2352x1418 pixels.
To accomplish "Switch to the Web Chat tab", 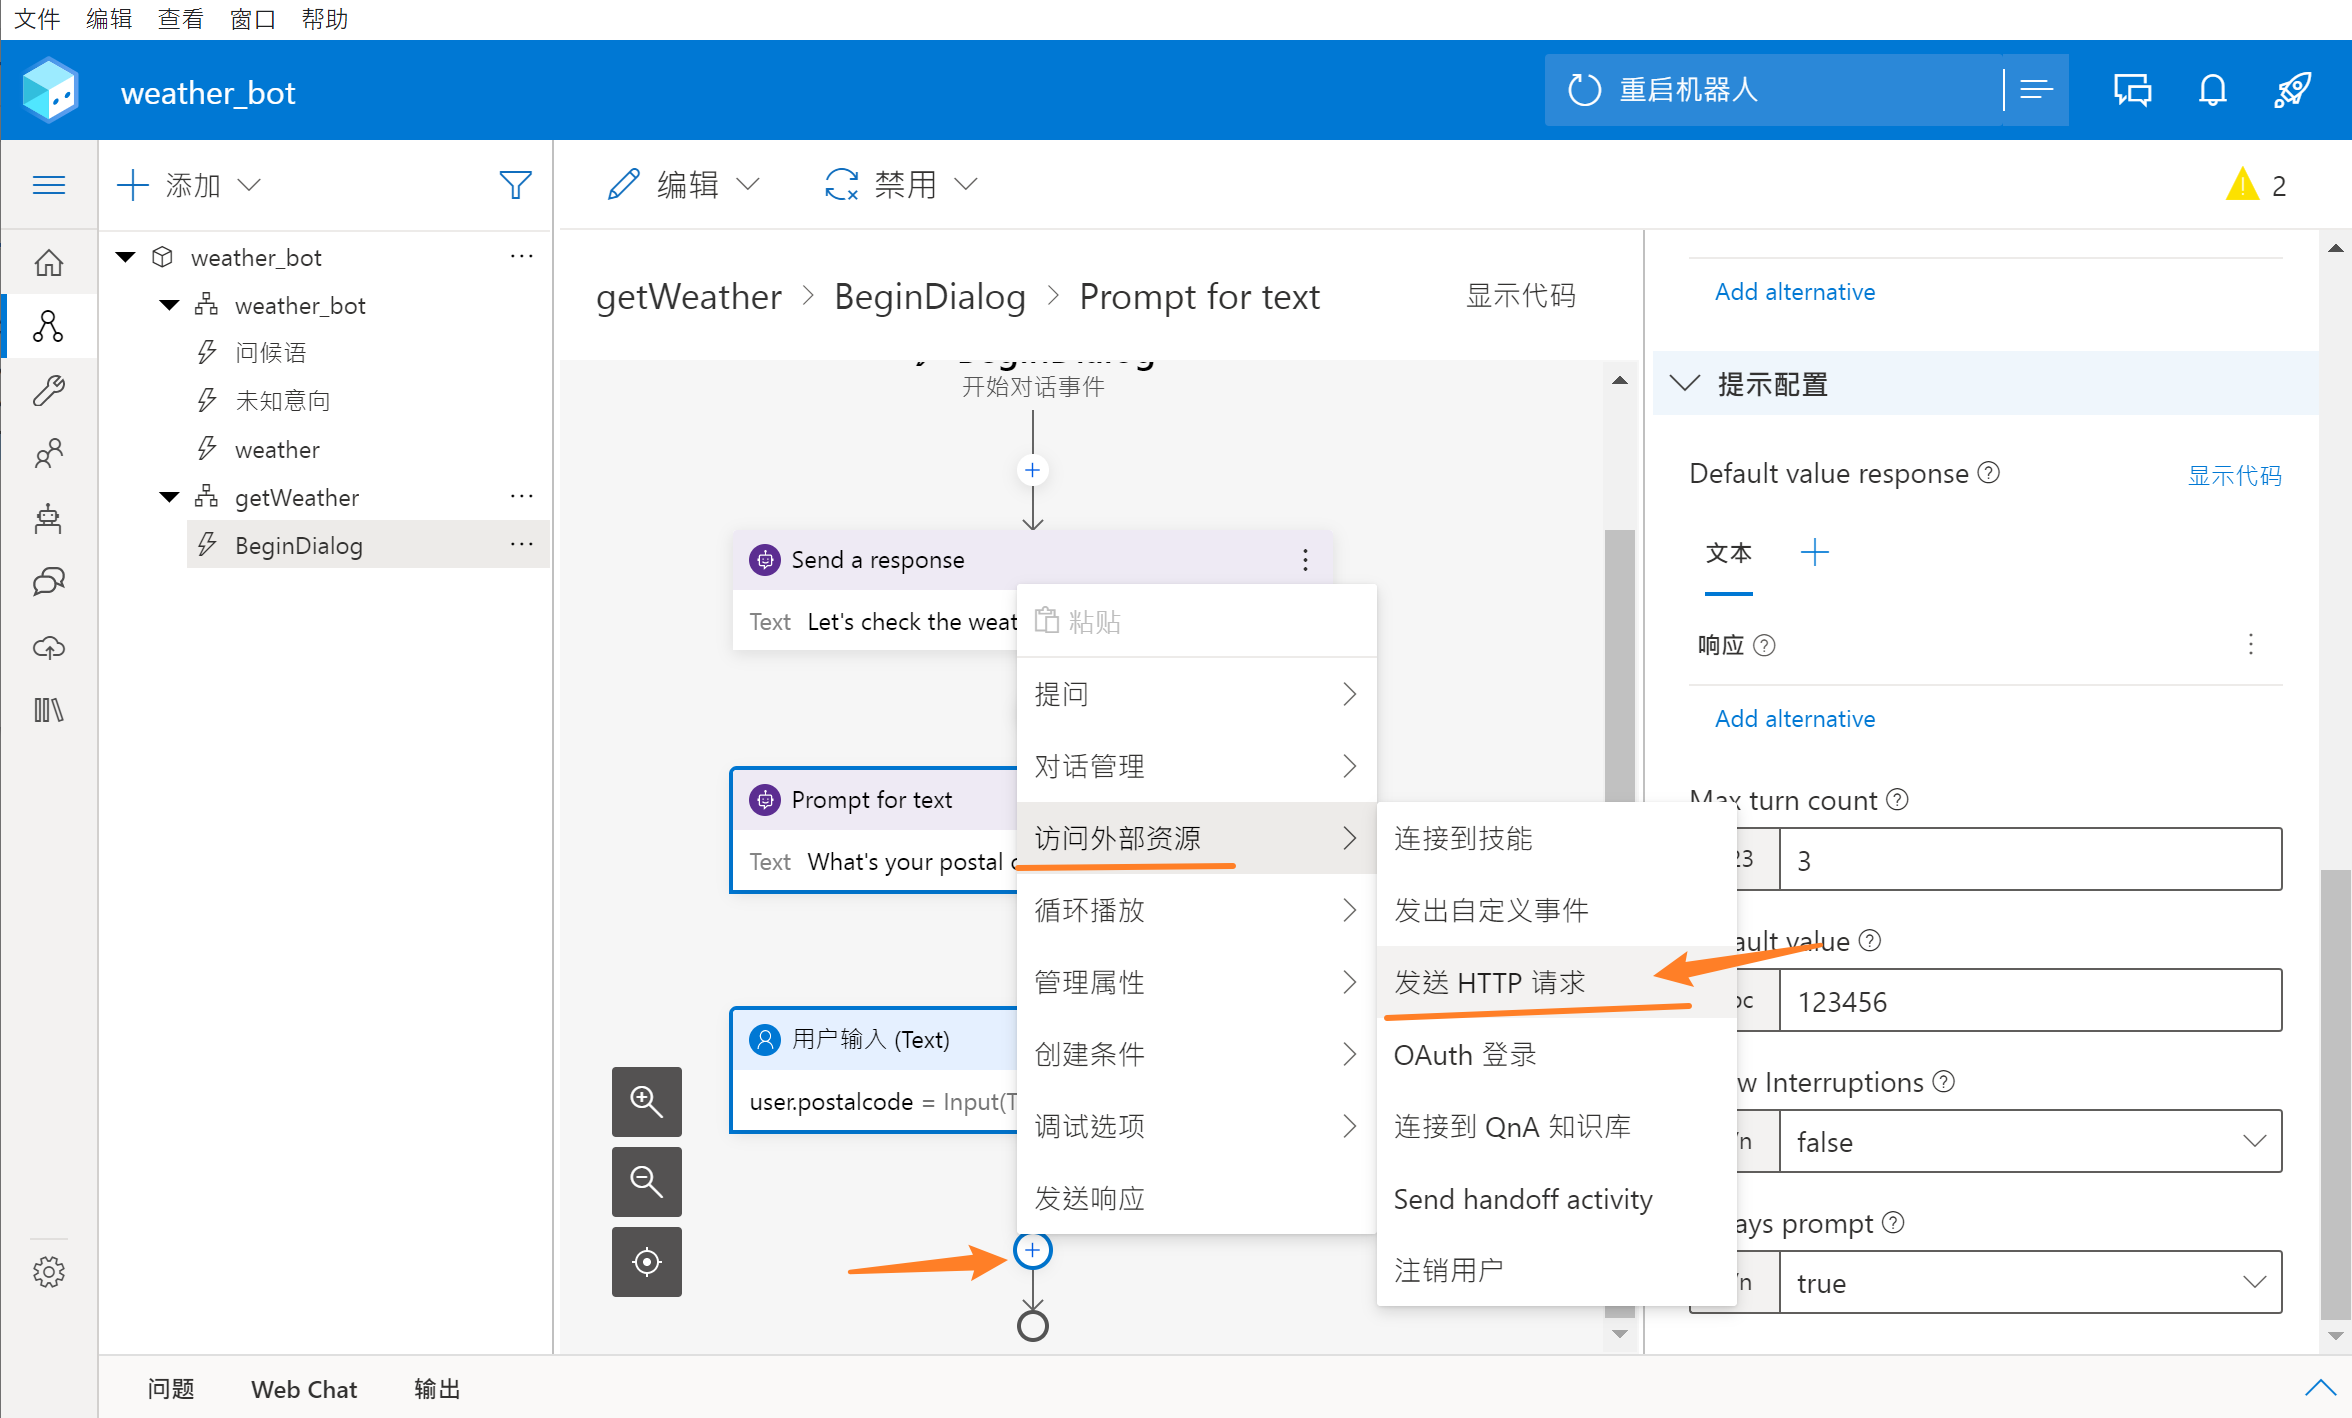I will (304, 1389).
